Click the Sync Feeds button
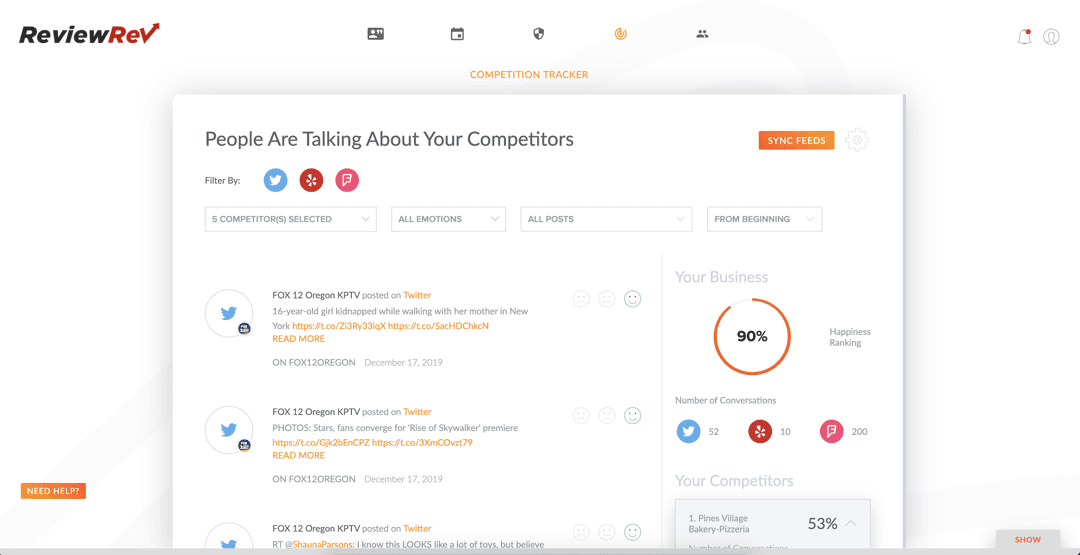The width and height of the screenshot is (1080, 555). coord(796,140)
